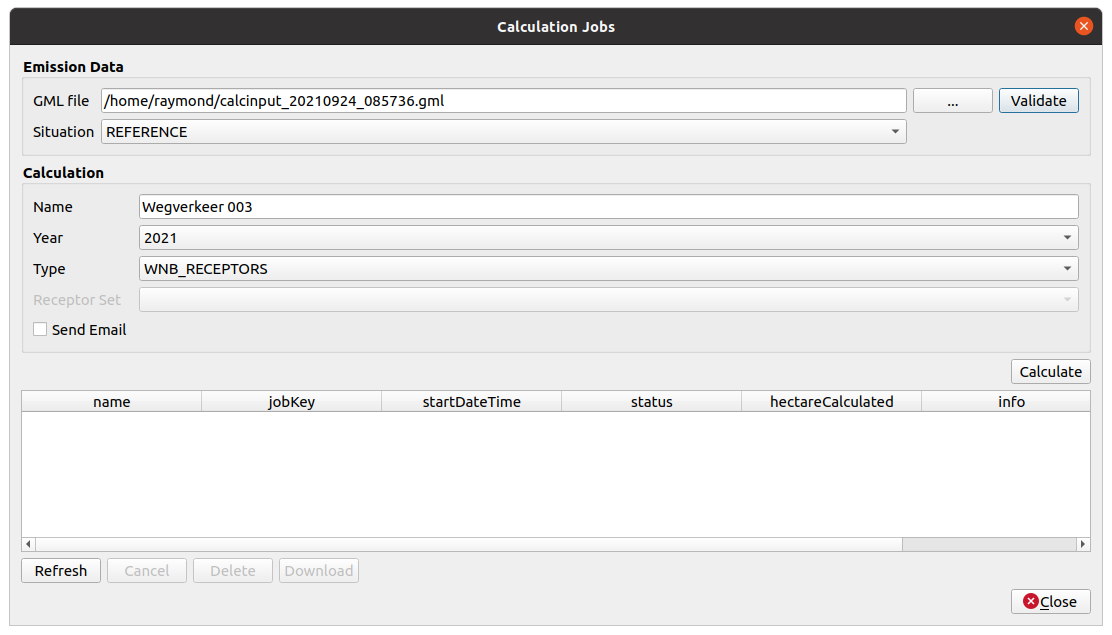Click the status column header
Image resolution: width=1112 pixels, height=635 pixels.
[x=651, y=402]
